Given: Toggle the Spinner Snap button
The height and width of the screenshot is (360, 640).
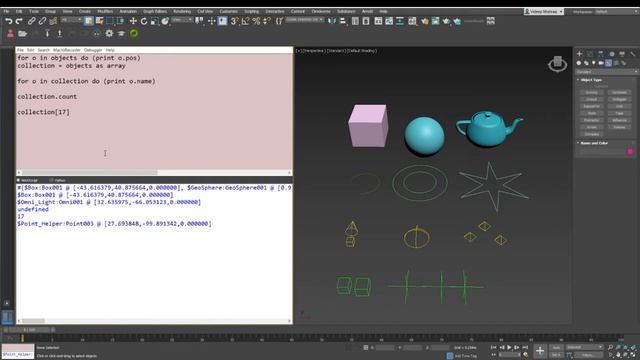Looking at the screenshot, I should click(267, 21).
